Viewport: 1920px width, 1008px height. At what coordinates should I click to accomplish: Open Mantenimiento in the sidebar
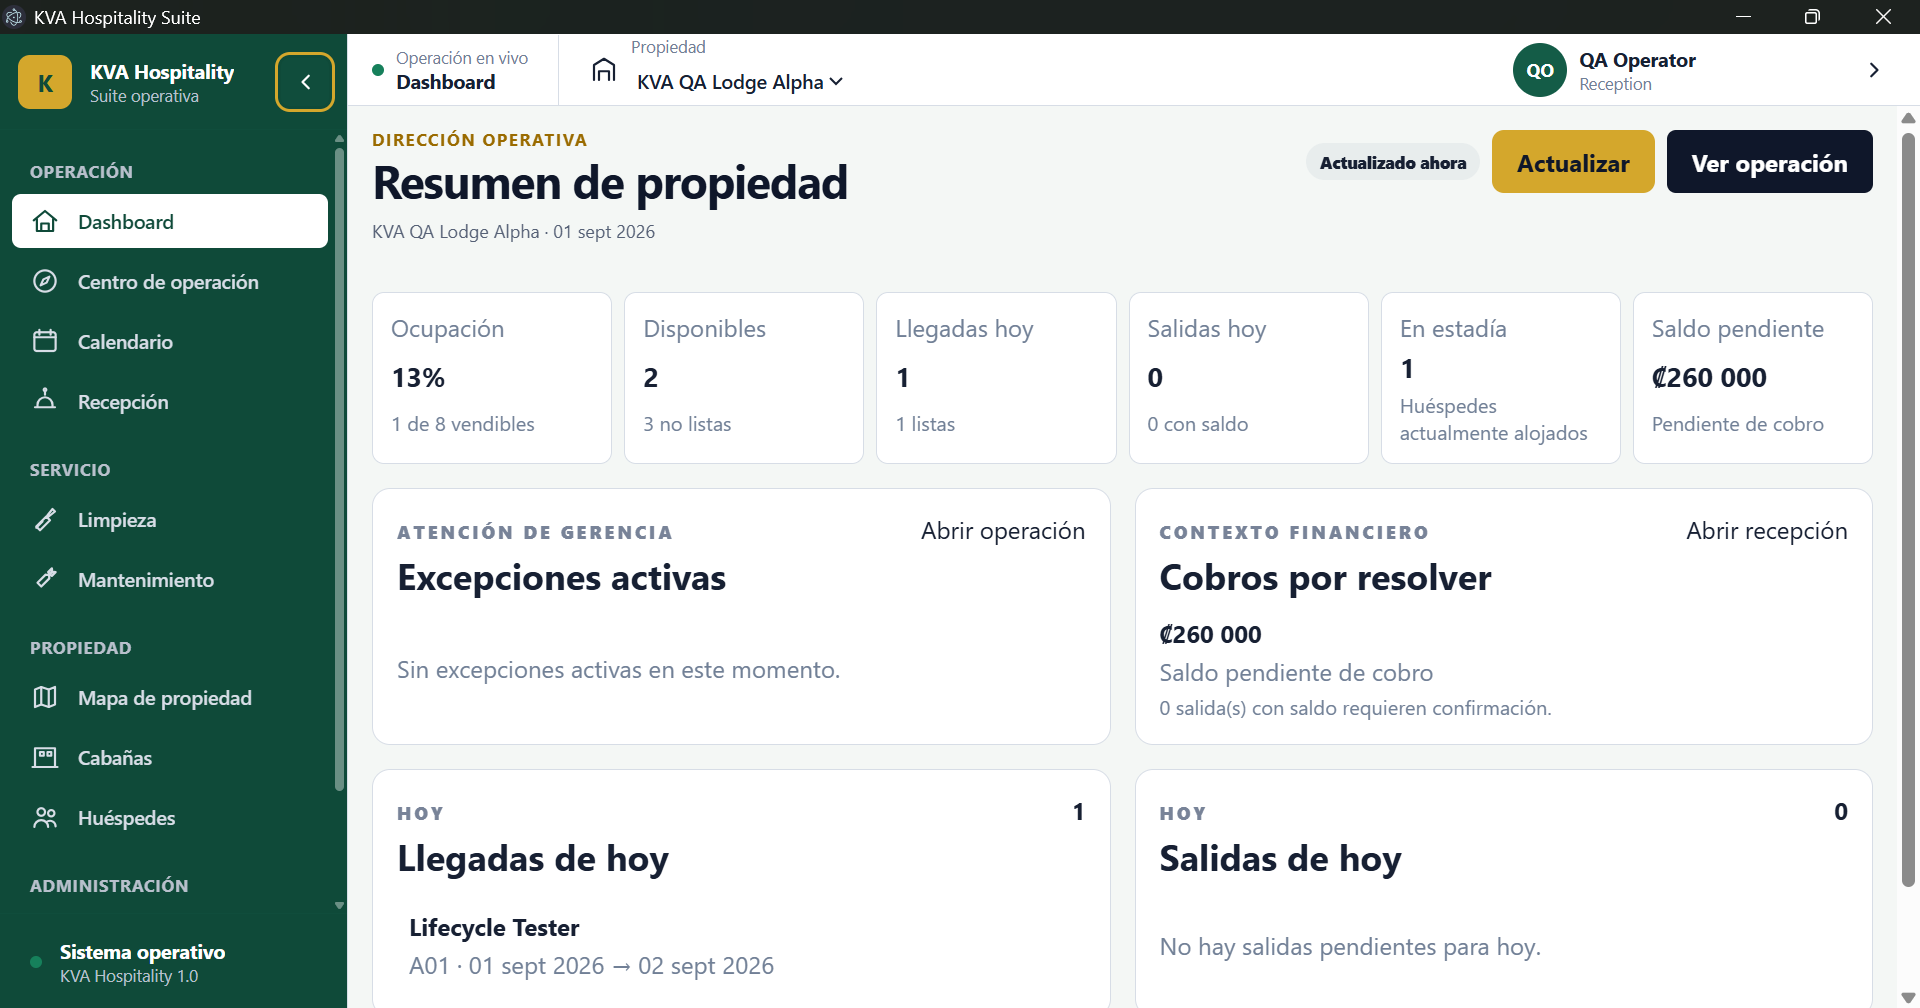point(170,579)
